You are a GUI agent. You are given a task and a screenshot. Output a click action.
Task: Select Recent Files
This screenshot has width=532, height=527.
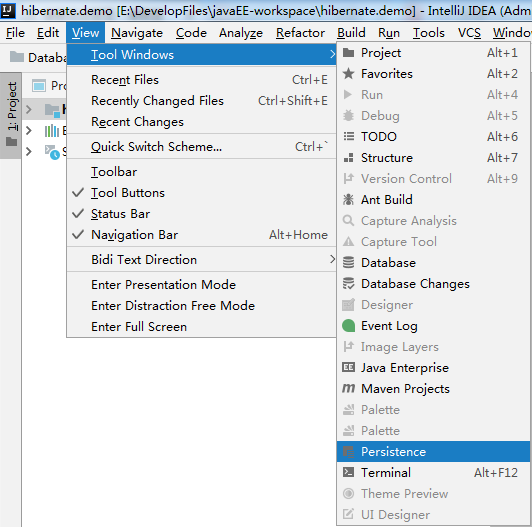click(201, 80)
